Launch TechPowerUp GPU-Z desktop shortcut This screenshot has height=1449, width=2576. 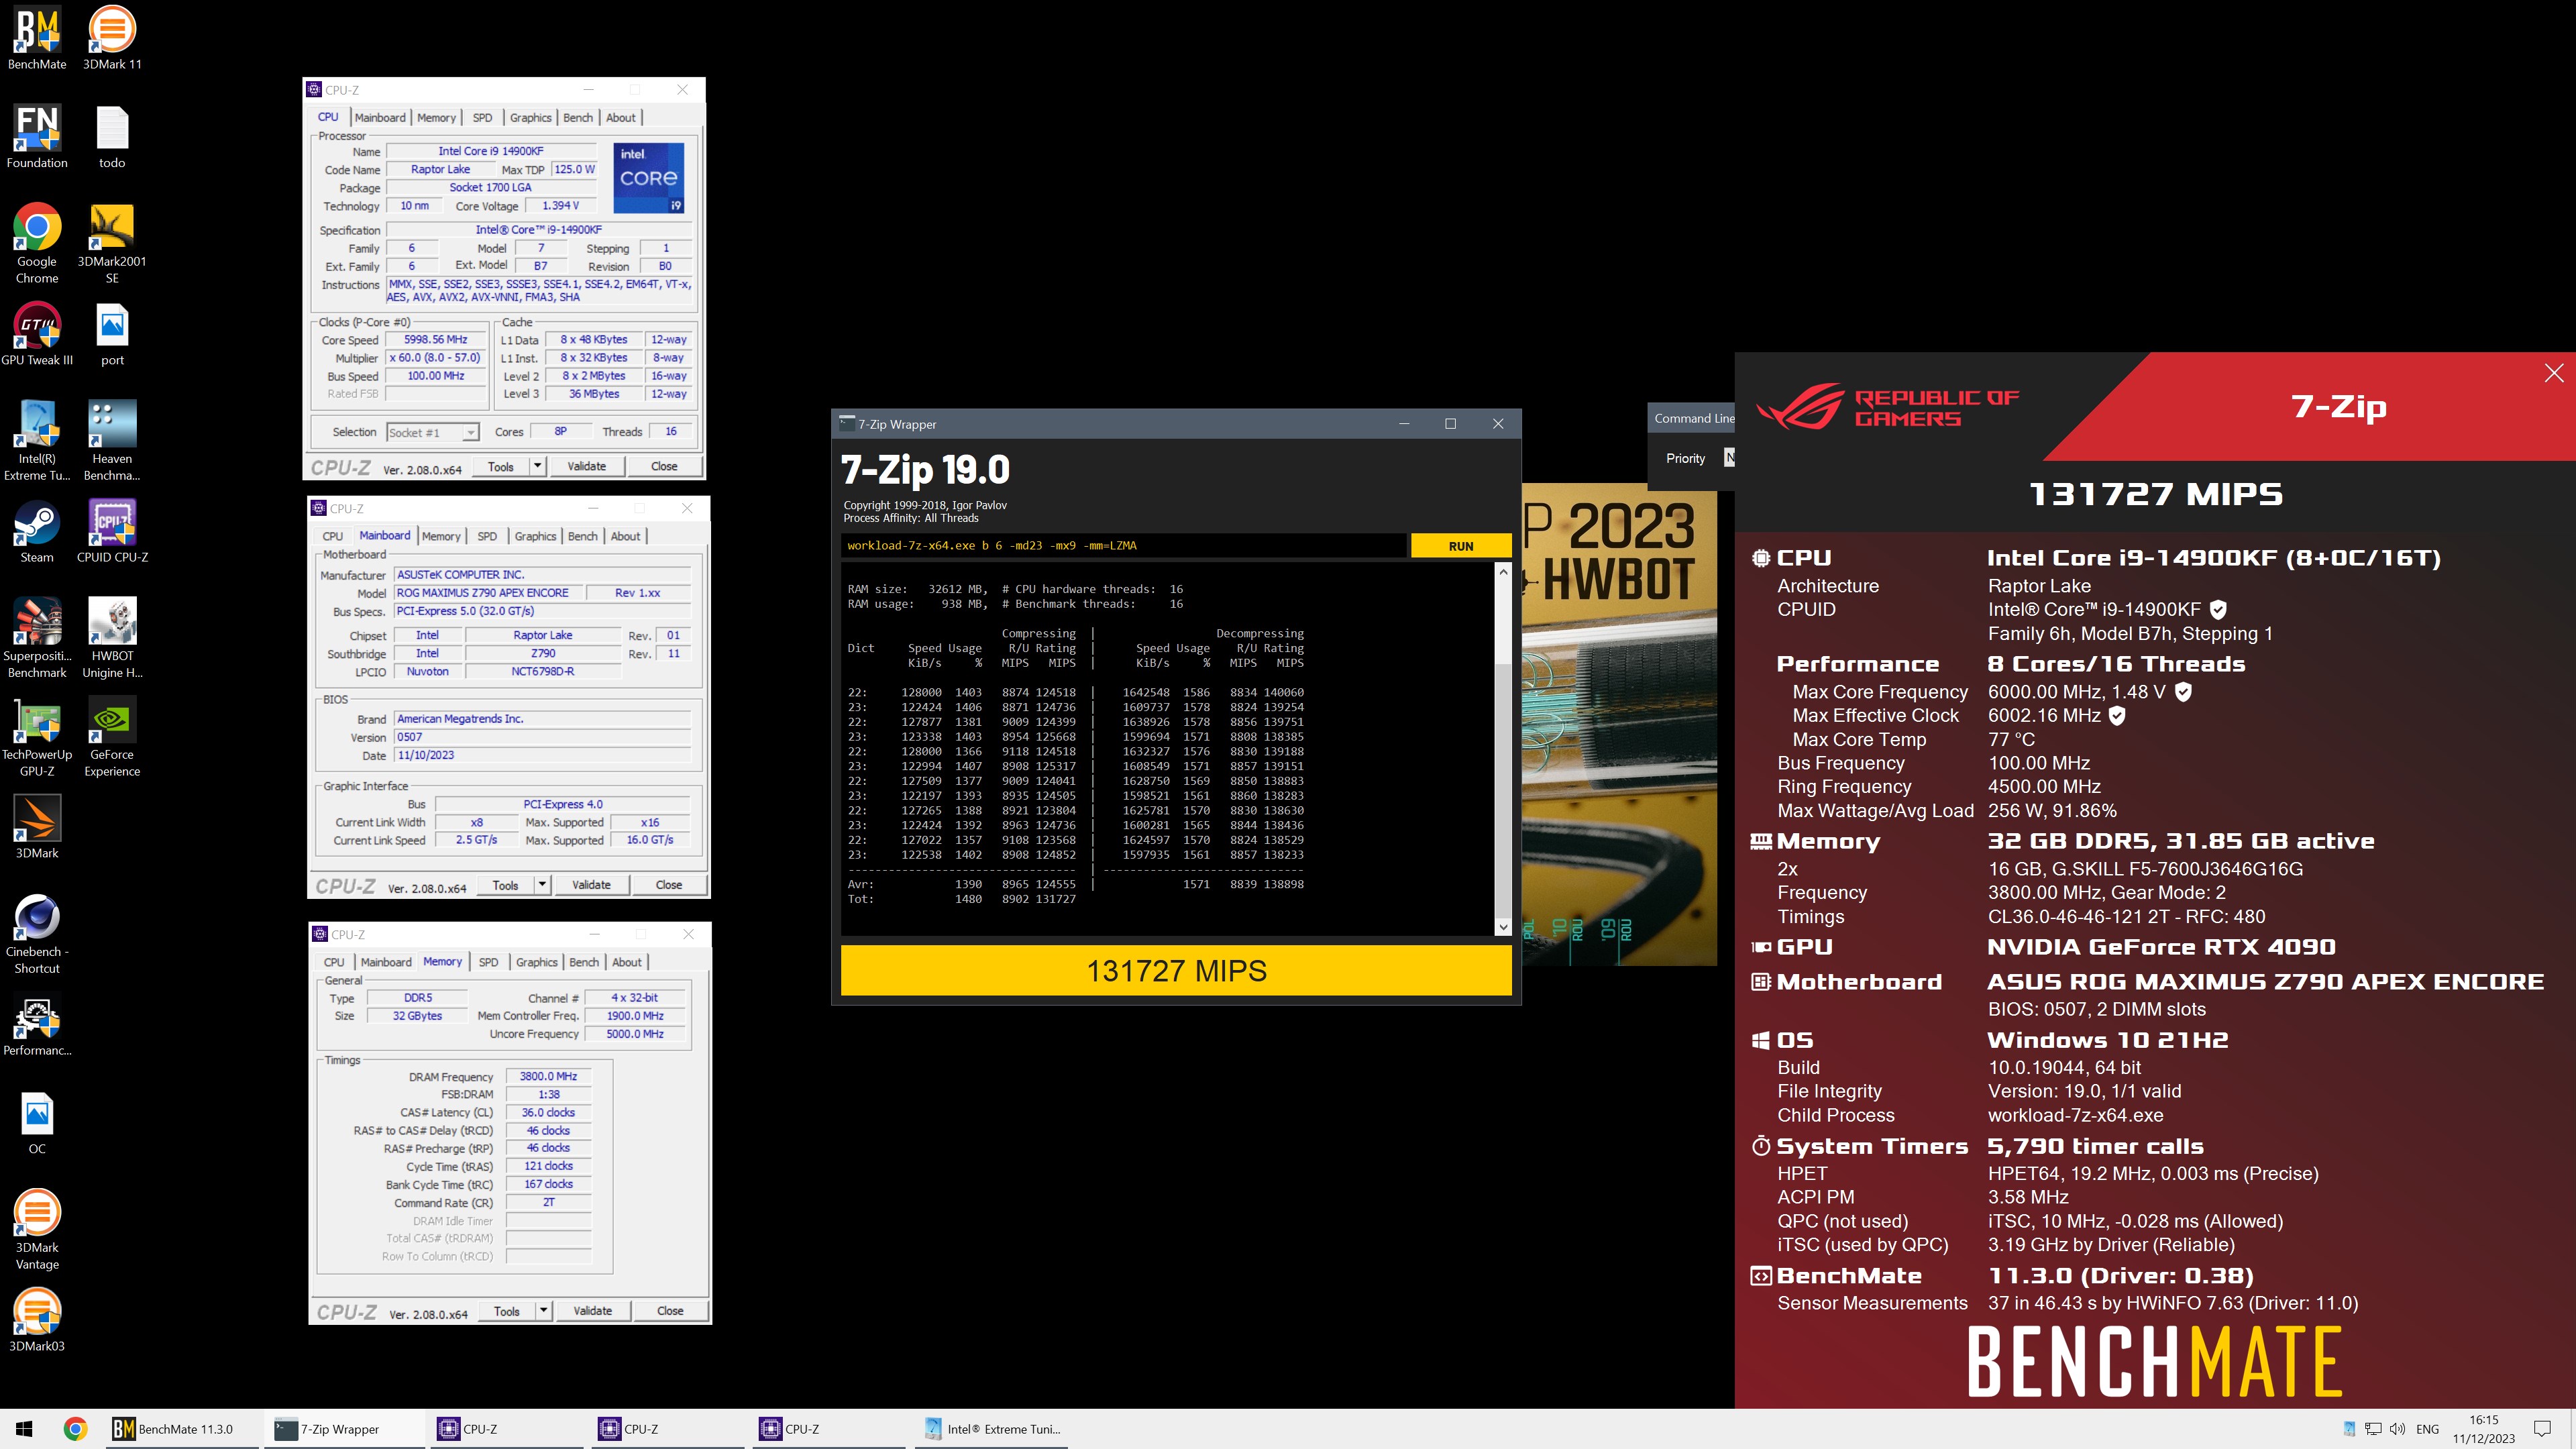(x=37, y=736)
